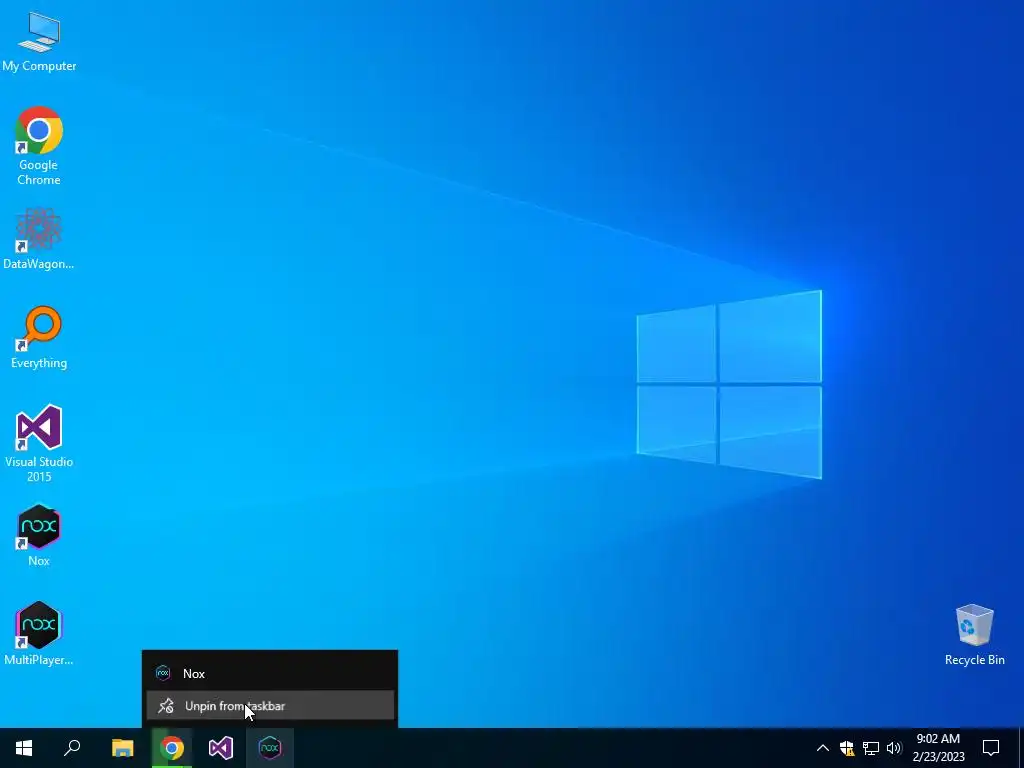Open the clock showing 9:02 AM
Viewport: 1024px width, 768px height.
click(938, 748)
